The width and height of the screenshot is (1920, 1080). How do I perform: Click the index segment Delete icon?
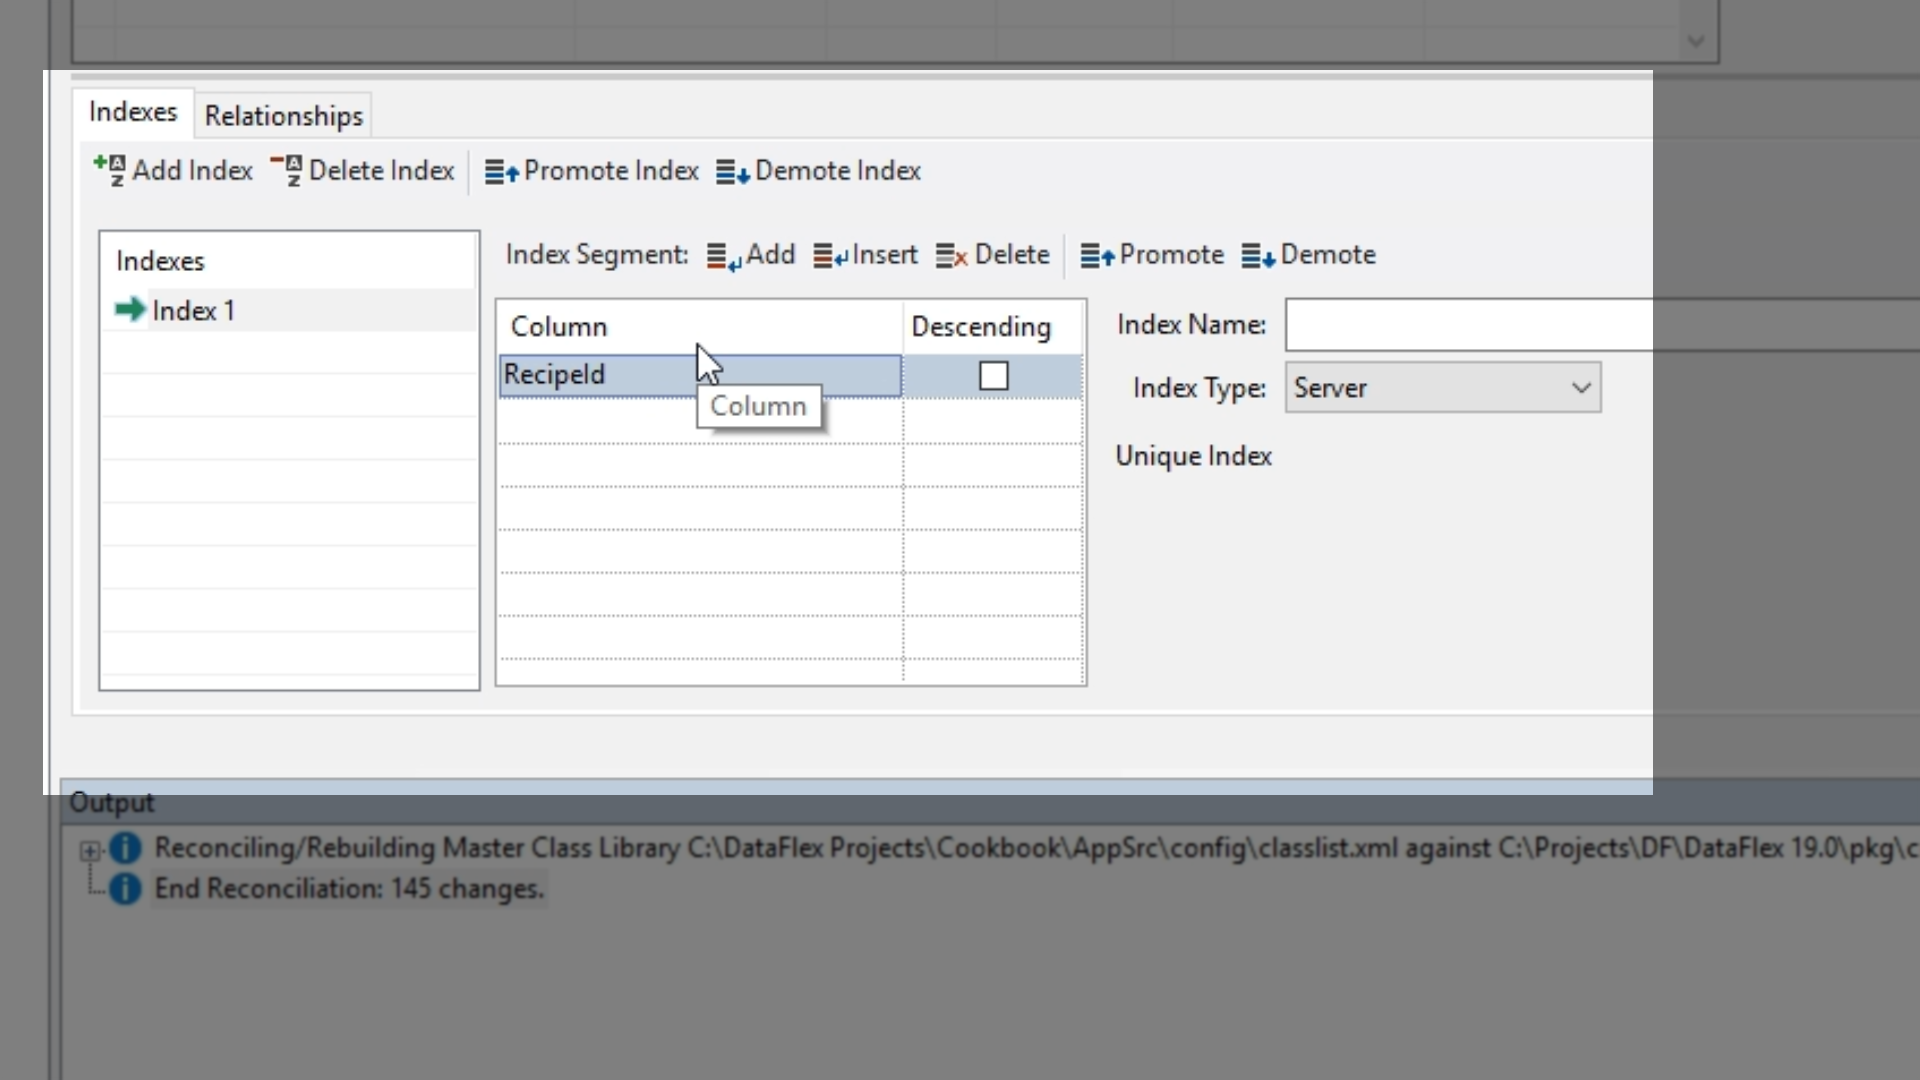coord(951,256)
